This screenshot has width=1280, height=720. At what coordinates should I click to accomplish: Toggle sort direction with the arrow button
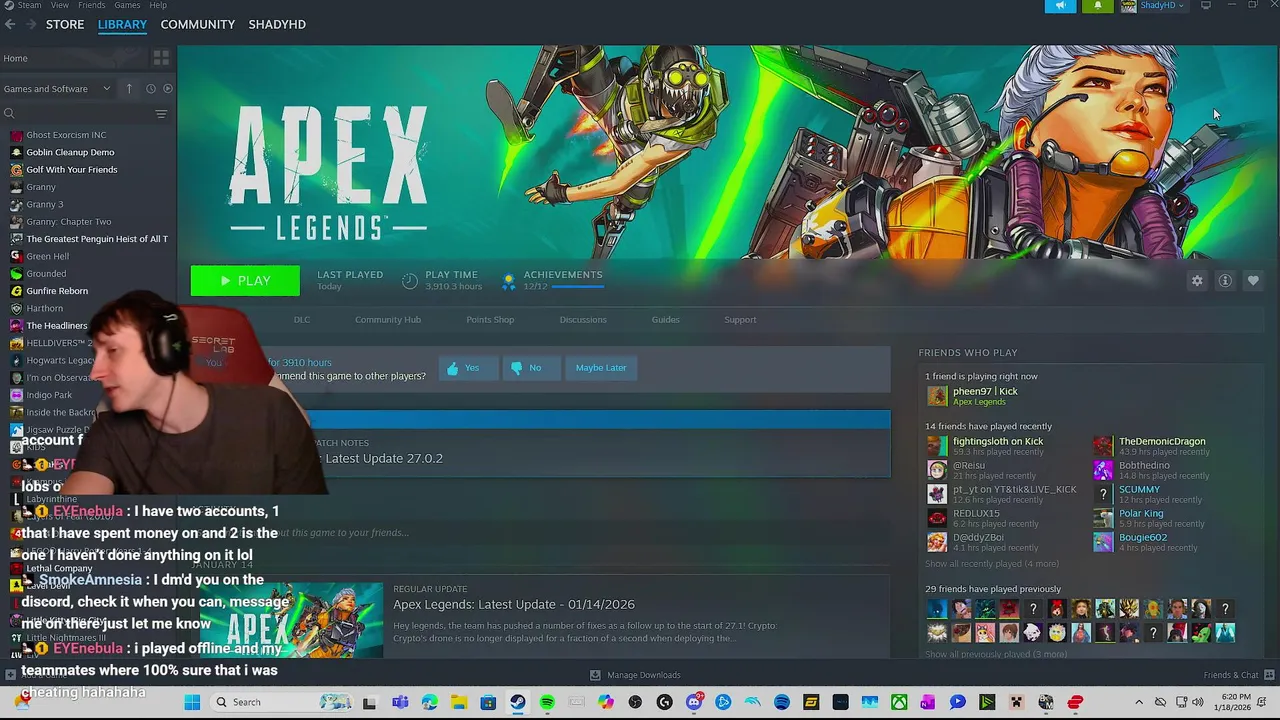click(129, 88)
